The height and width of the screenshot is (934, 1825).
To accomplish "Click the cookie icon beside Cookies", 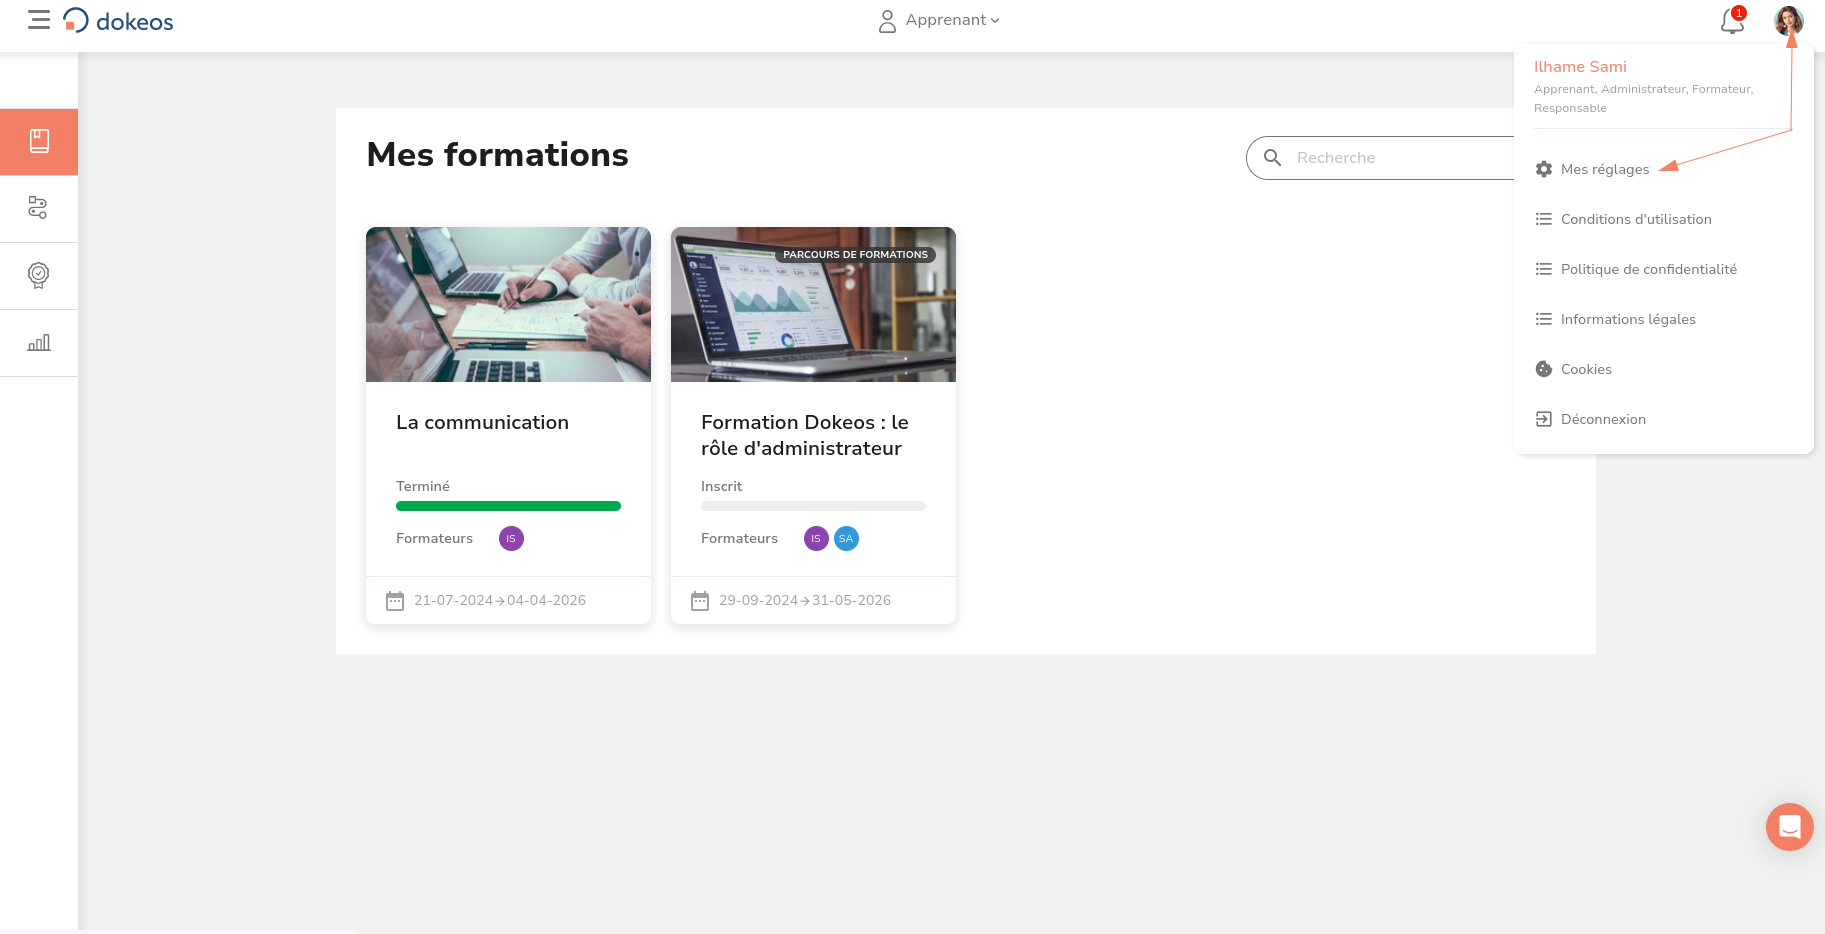I will (x=1544, y=369).
